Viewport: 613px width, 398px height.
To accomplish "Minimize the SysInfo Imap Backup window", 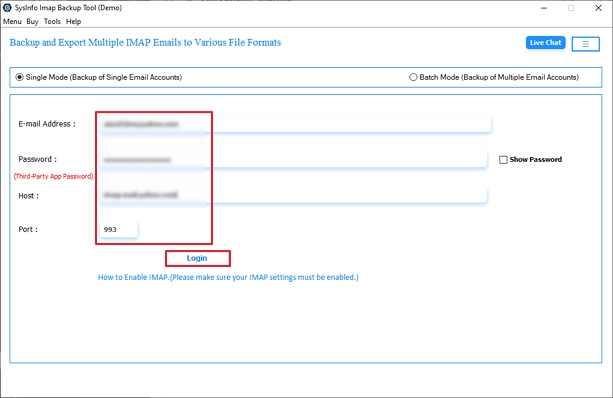I will [544, 8].
